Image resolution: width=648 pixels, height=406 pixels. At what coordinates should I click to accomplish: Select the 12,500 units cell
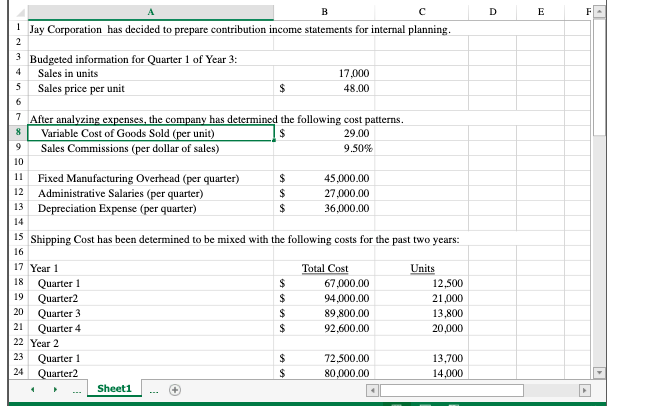422,283
